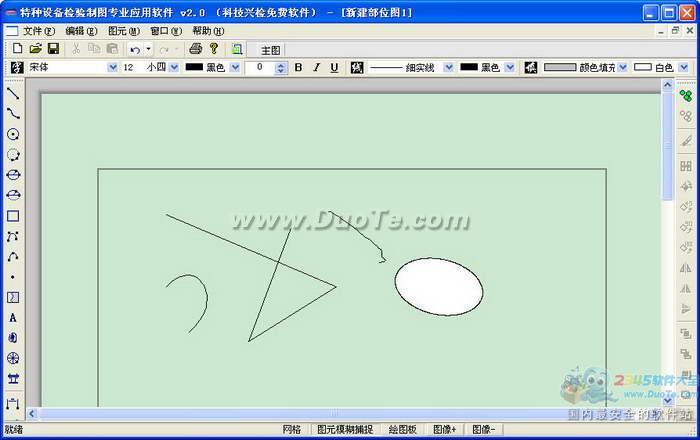
Task: Toggle Underline text formatting
Action: 334,67
